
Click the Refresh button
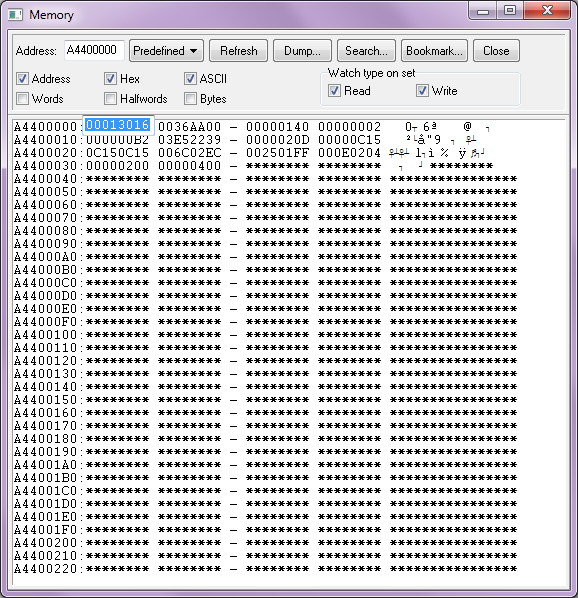(x=239, y=51)
